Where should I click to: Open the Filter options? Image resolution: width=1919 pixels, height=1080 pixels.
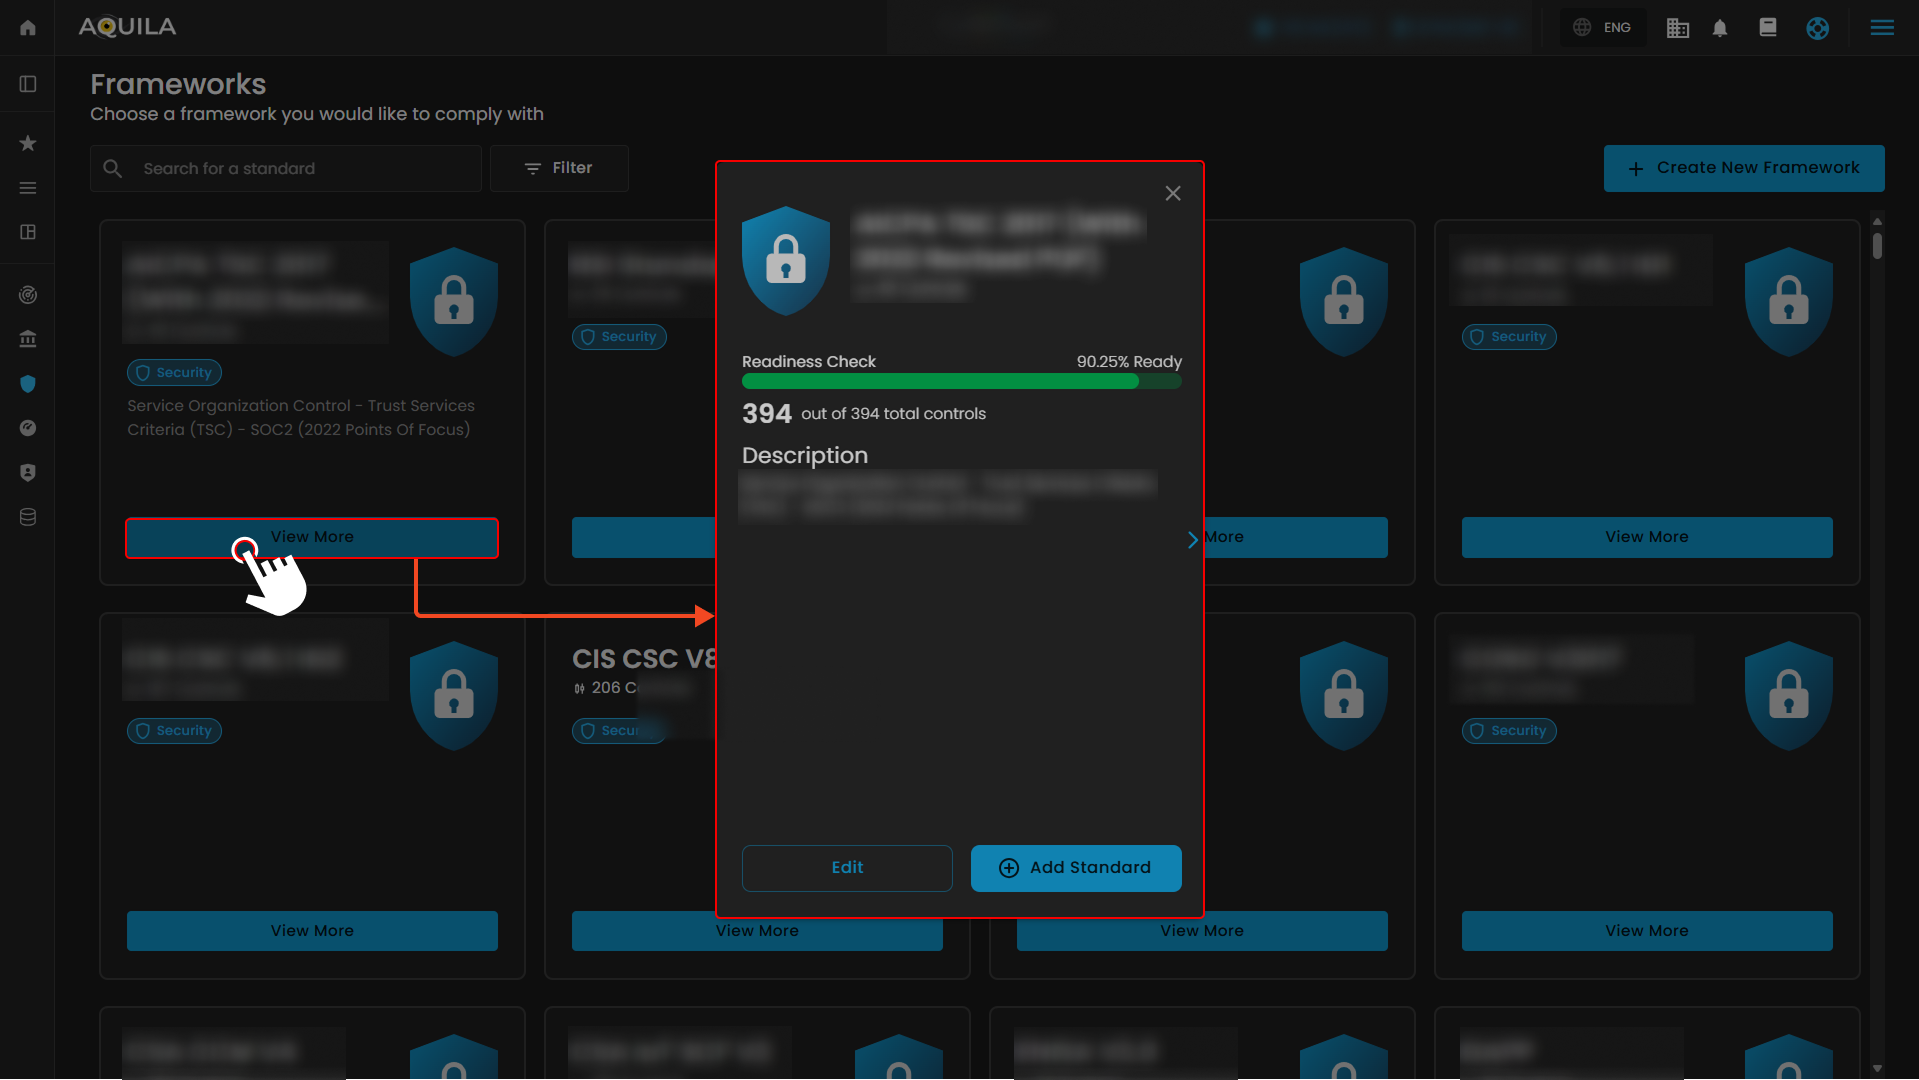point(559,168)
